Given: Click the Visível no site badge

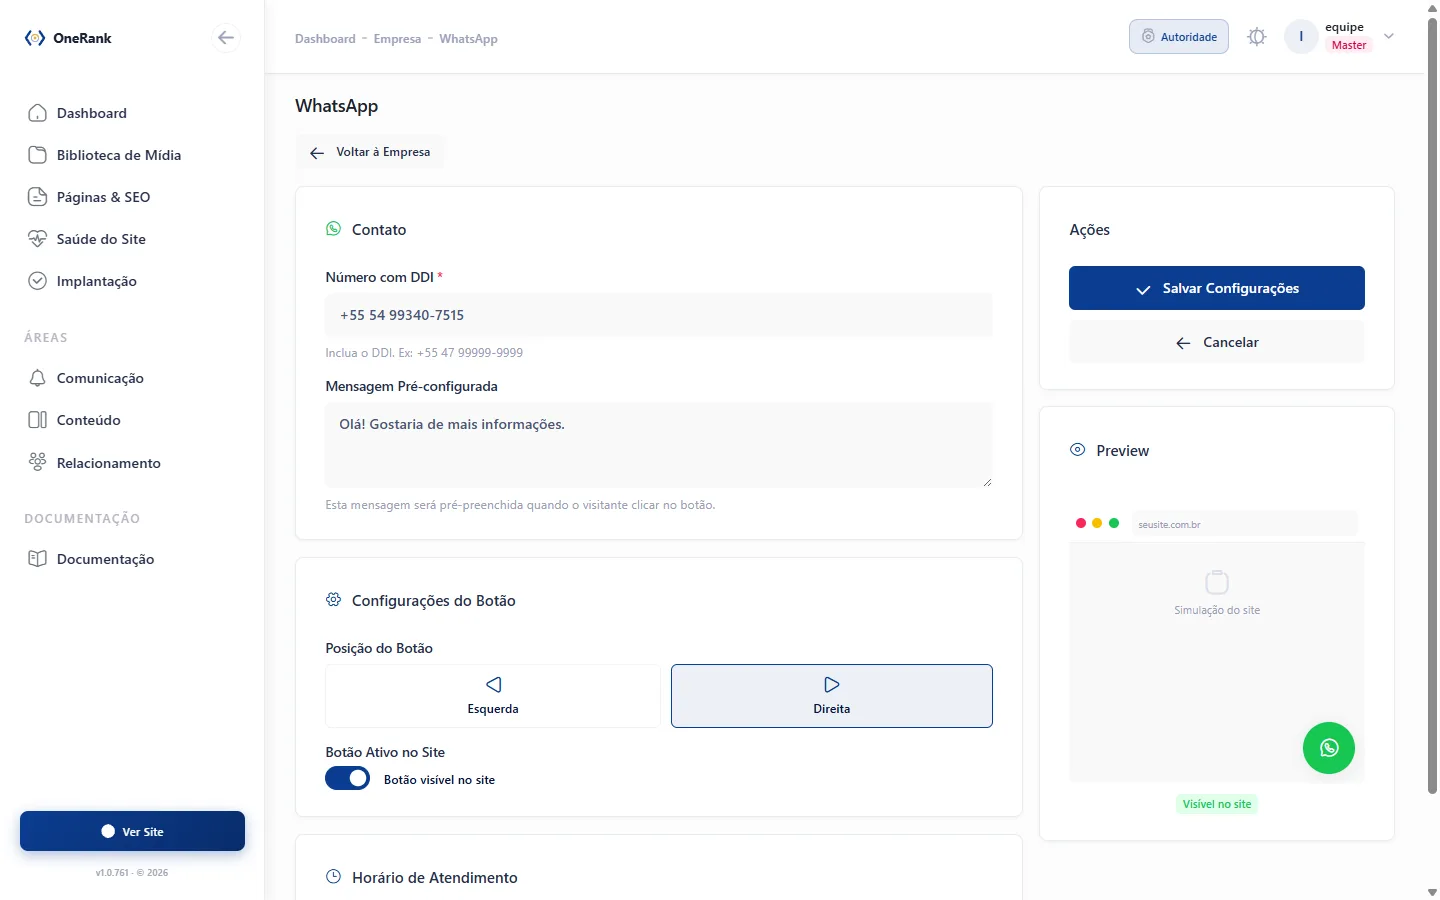Looking at the screenshot, I should click(1217, 804).
